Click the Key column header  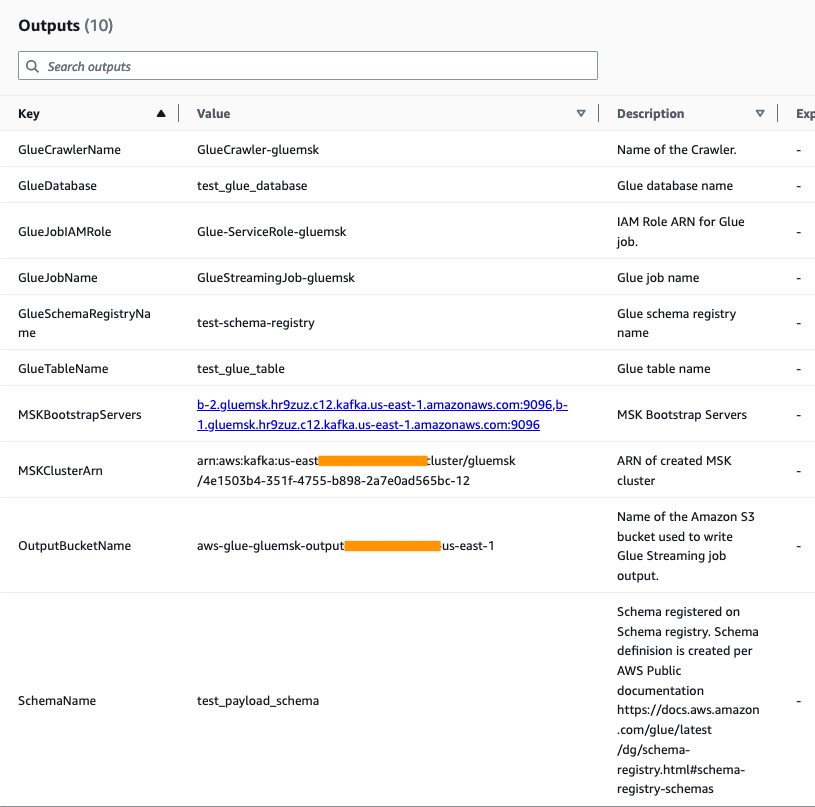click(28, 113)
